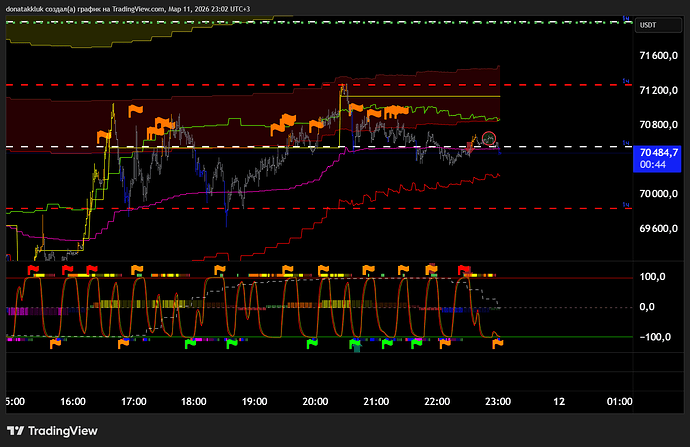The image size is (690, 447).
Task: Click the 00:44 bar countdown timer
Action: coord(653,163)
